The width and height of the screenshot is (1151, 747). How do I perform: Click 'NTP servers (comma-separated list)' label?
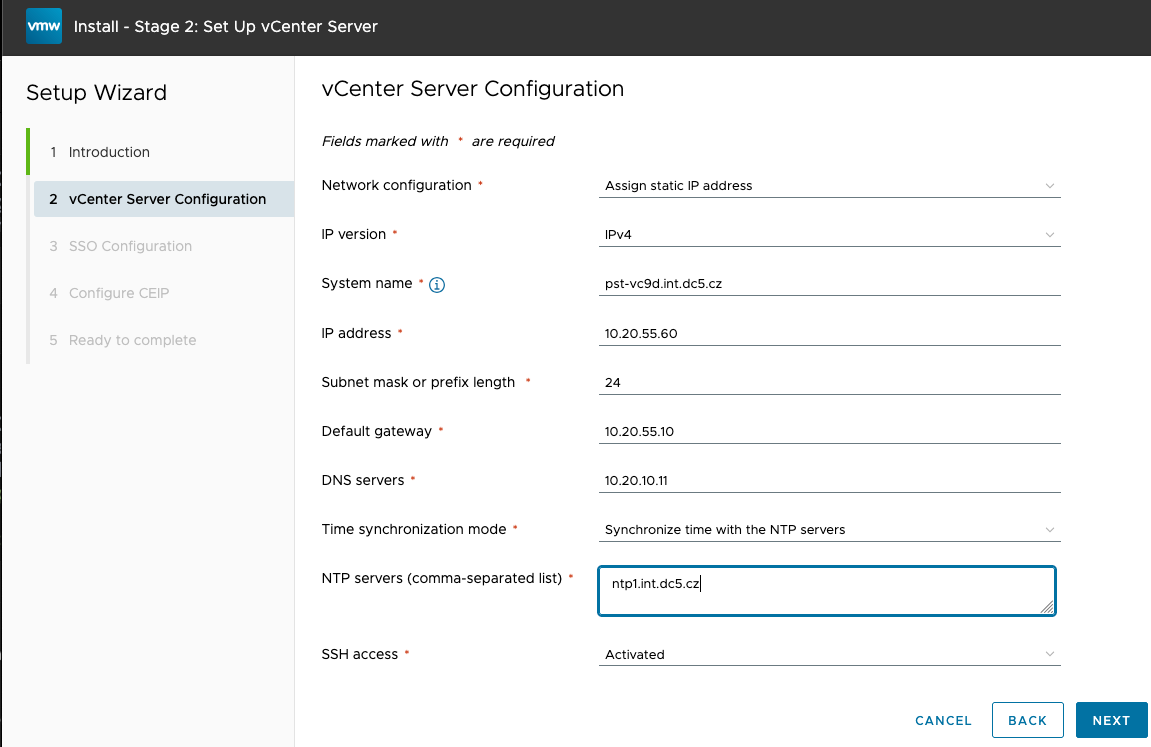tap(442, 578)
